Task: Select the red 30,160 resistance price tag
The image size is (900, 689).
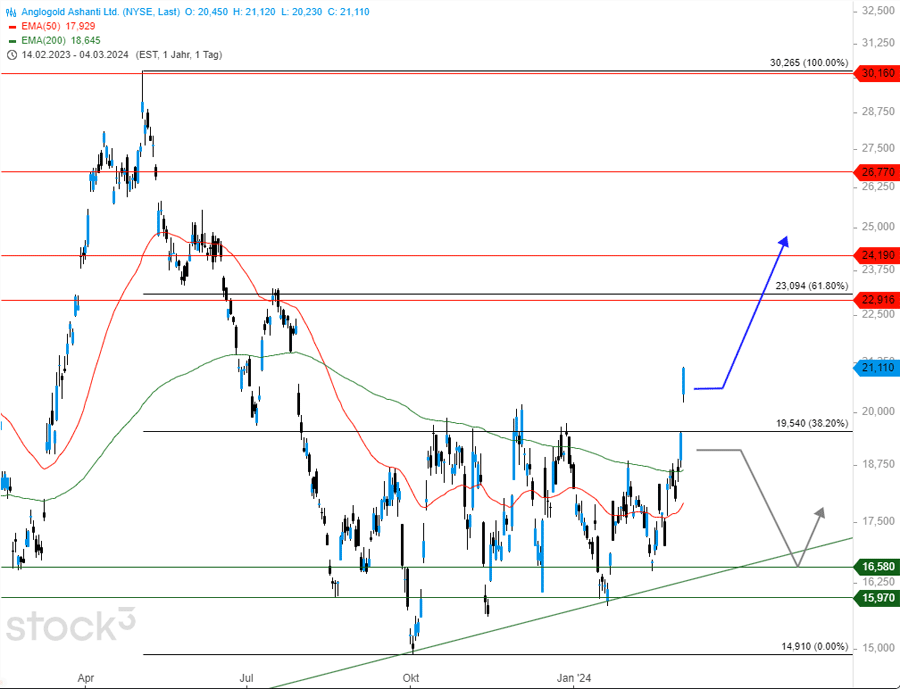Action: pos(877,73)
